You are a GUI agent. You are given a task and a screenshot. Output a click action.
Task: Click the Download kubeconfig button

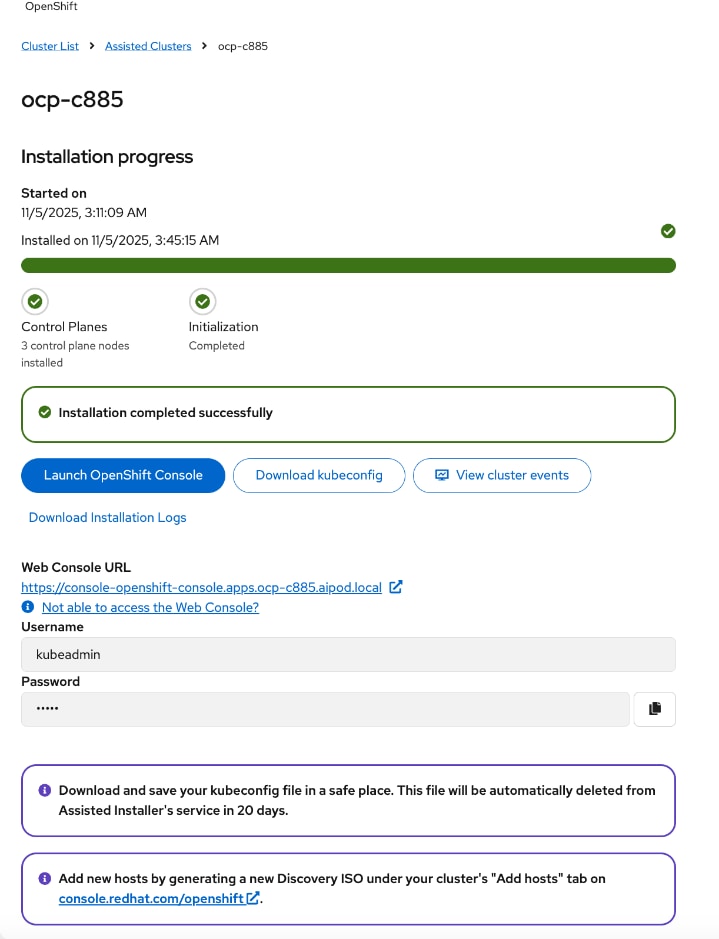point(318,475)
